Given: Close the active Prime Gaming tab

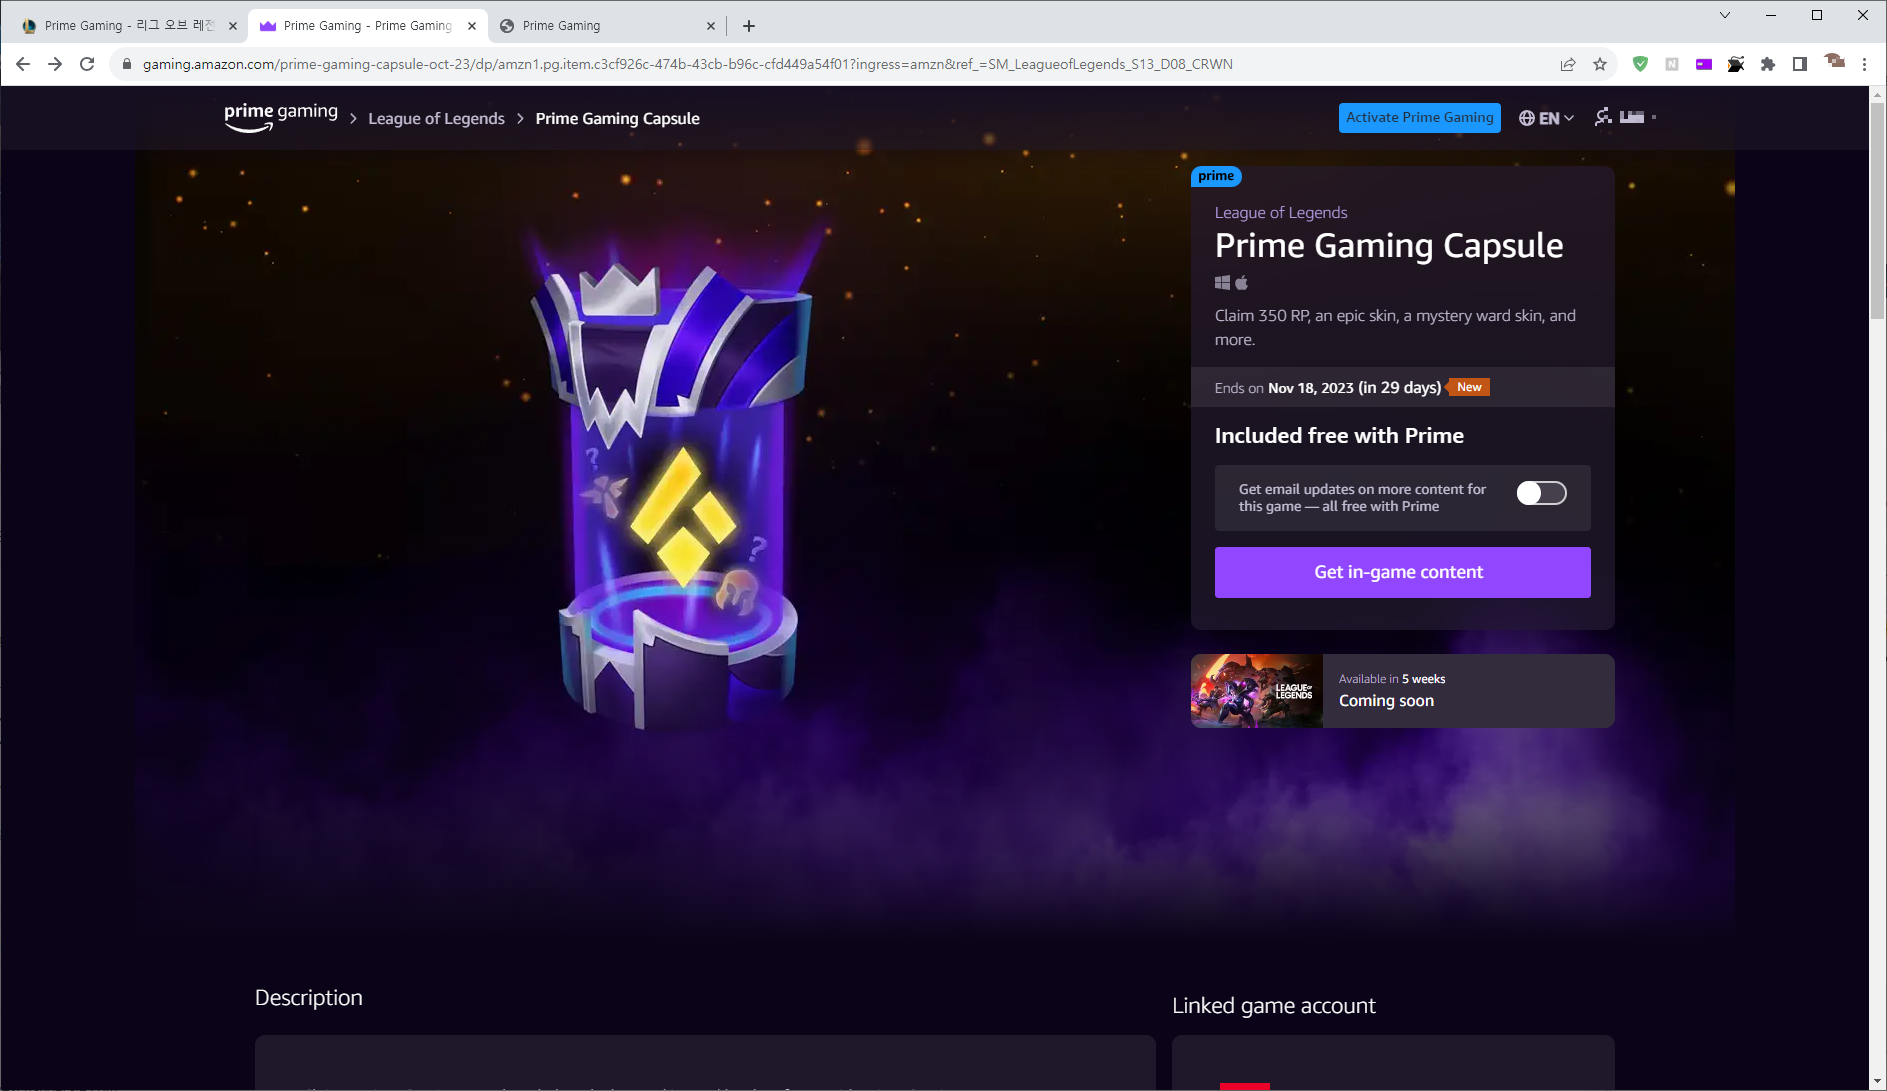Looking at the screenshot, I should (472, 26).
